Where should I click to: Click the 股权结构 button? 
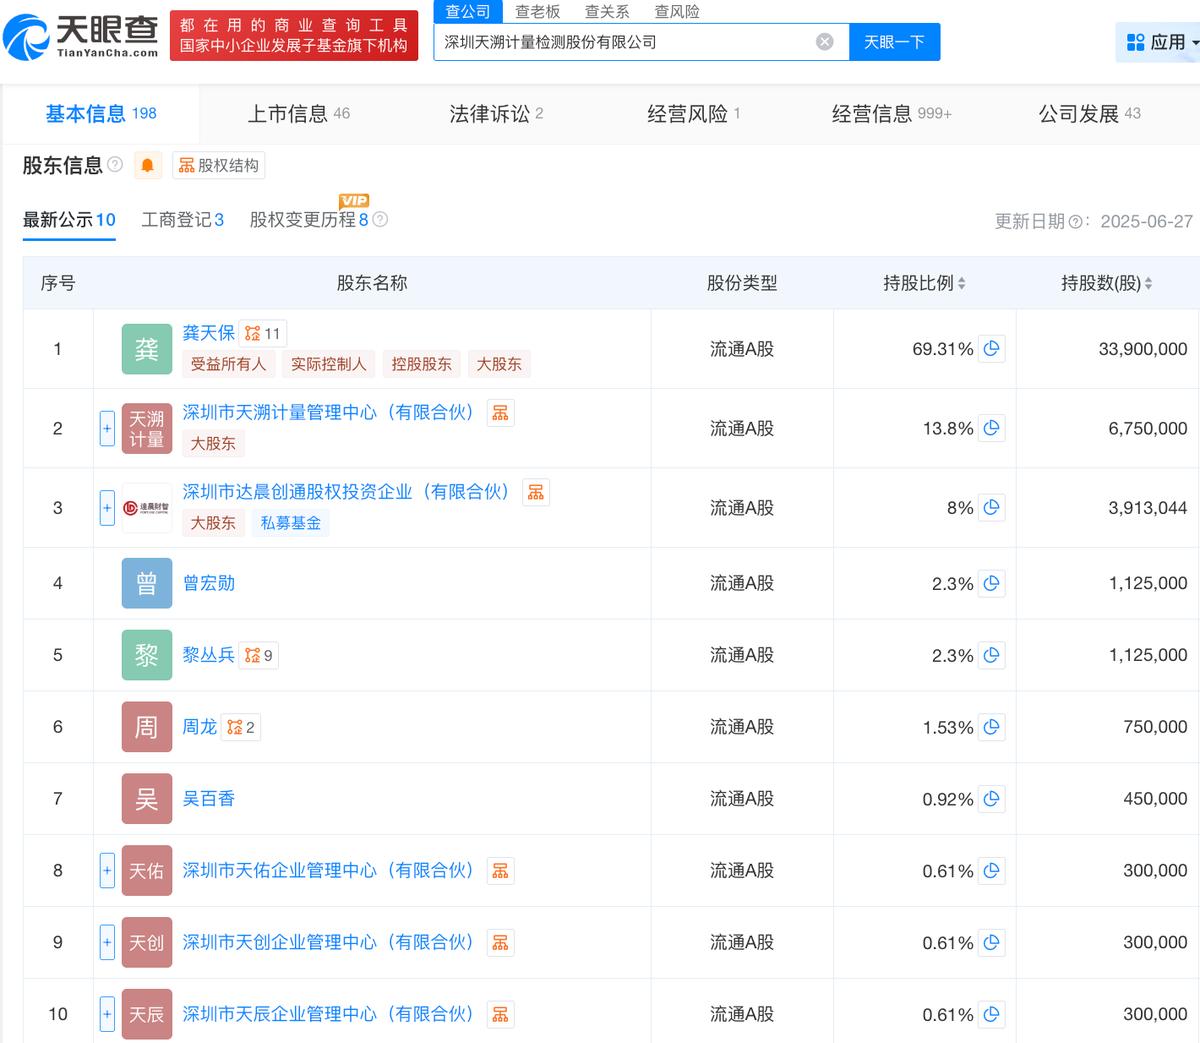(x=219, y=166)
